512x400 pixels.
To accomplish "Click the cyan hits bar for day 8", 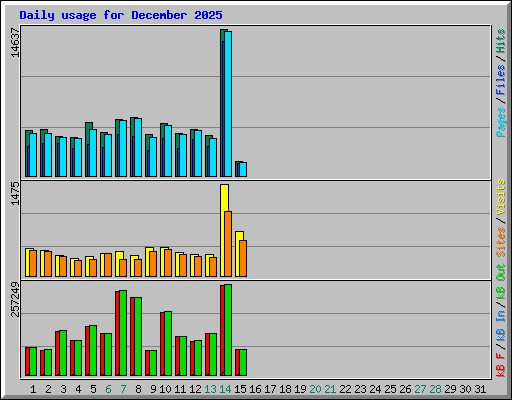I will [138, 147].
